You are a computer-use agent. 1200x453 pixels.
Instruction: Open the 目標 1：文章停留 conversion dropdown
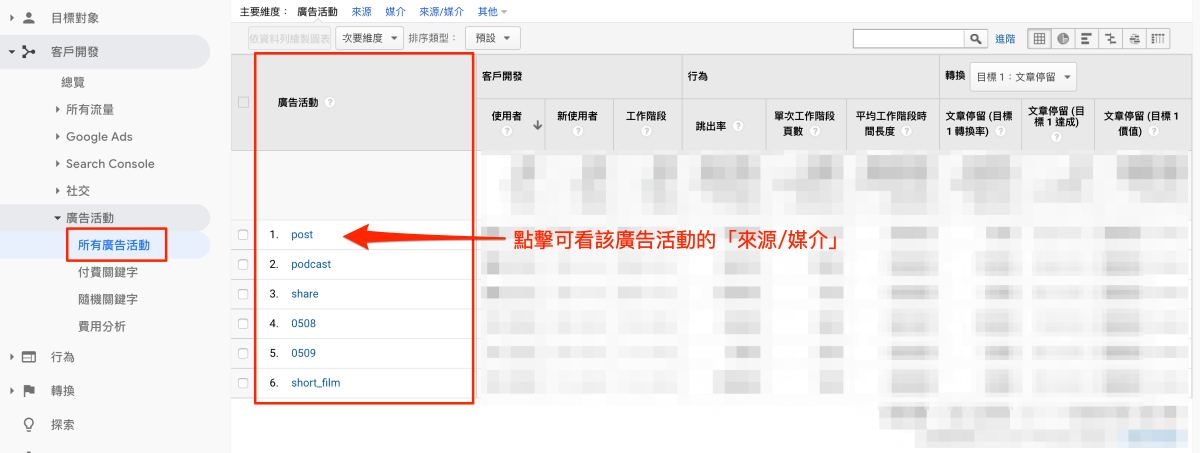pos(1023,77)
